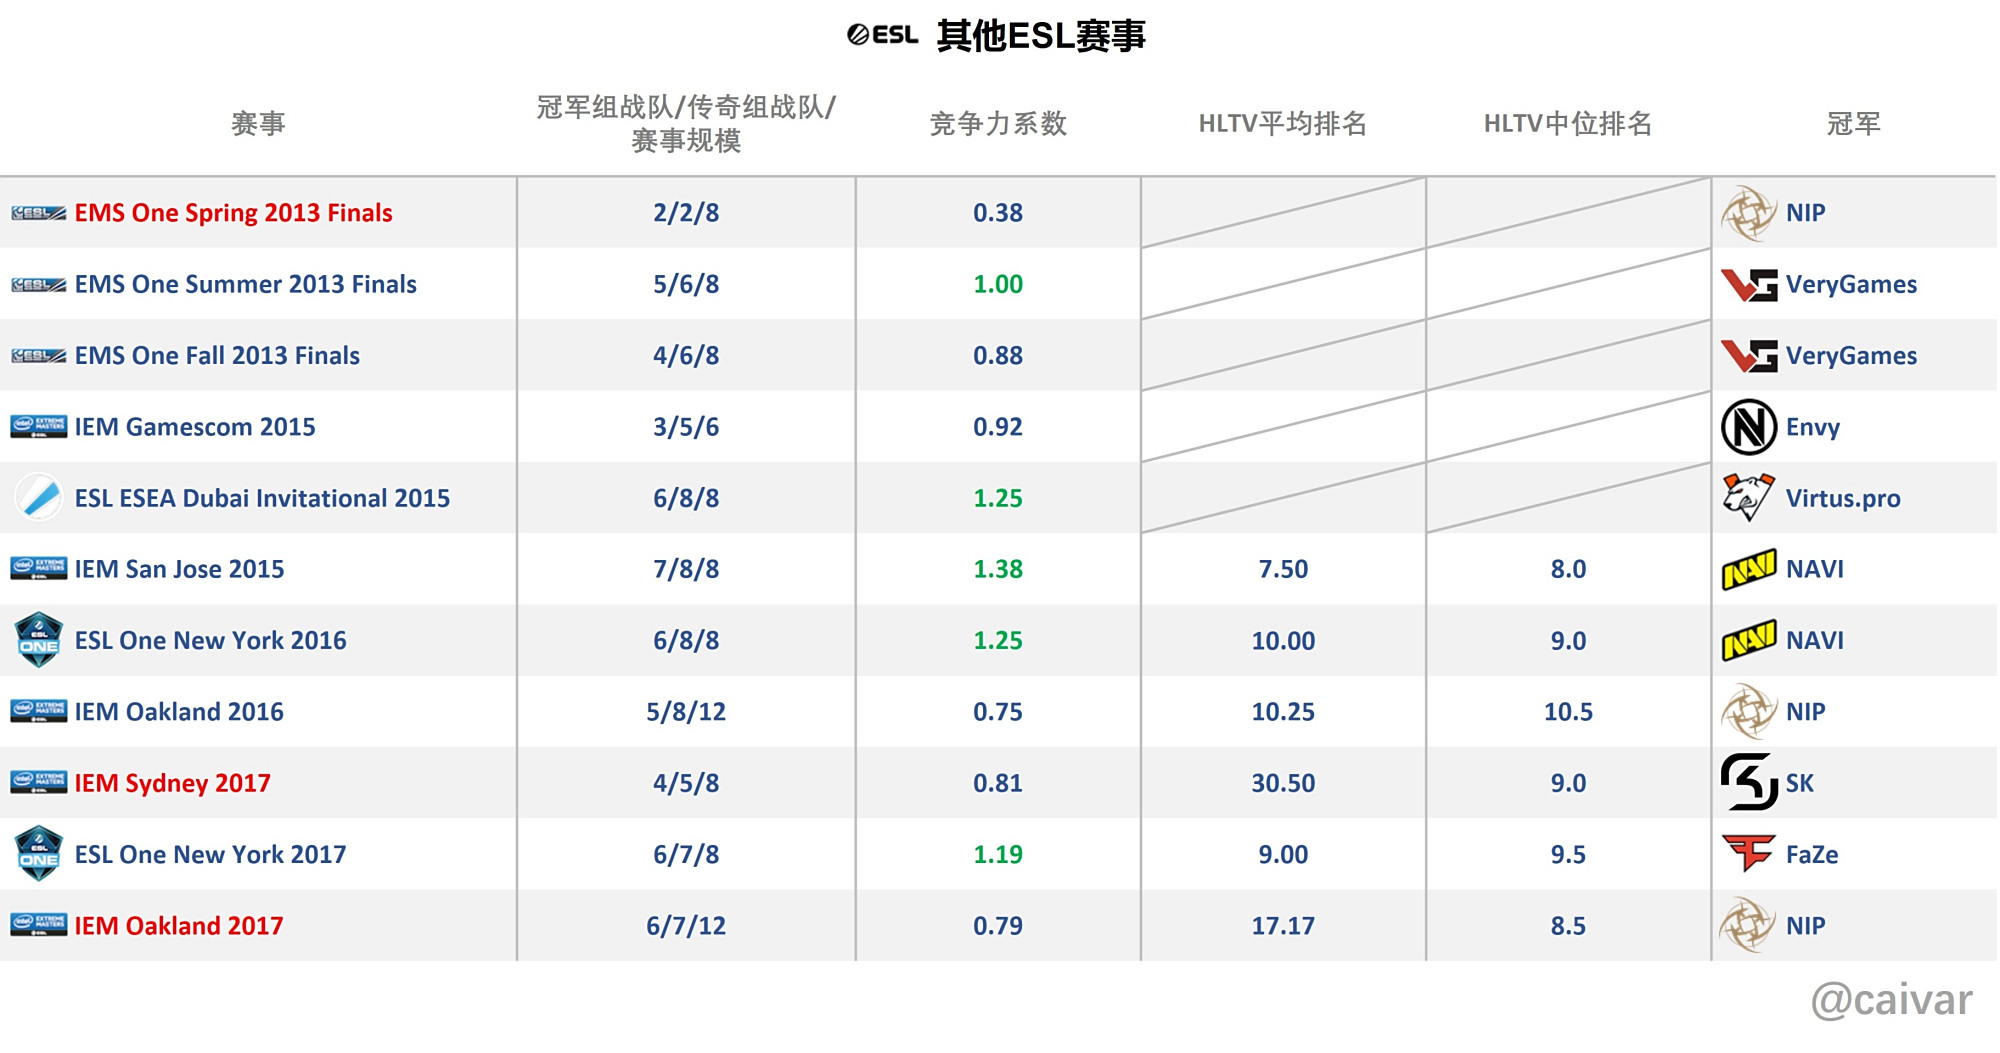Screen dimensions: 2000x1053
Task: Click the NIP logo in first row
Action: point(1748,213)
